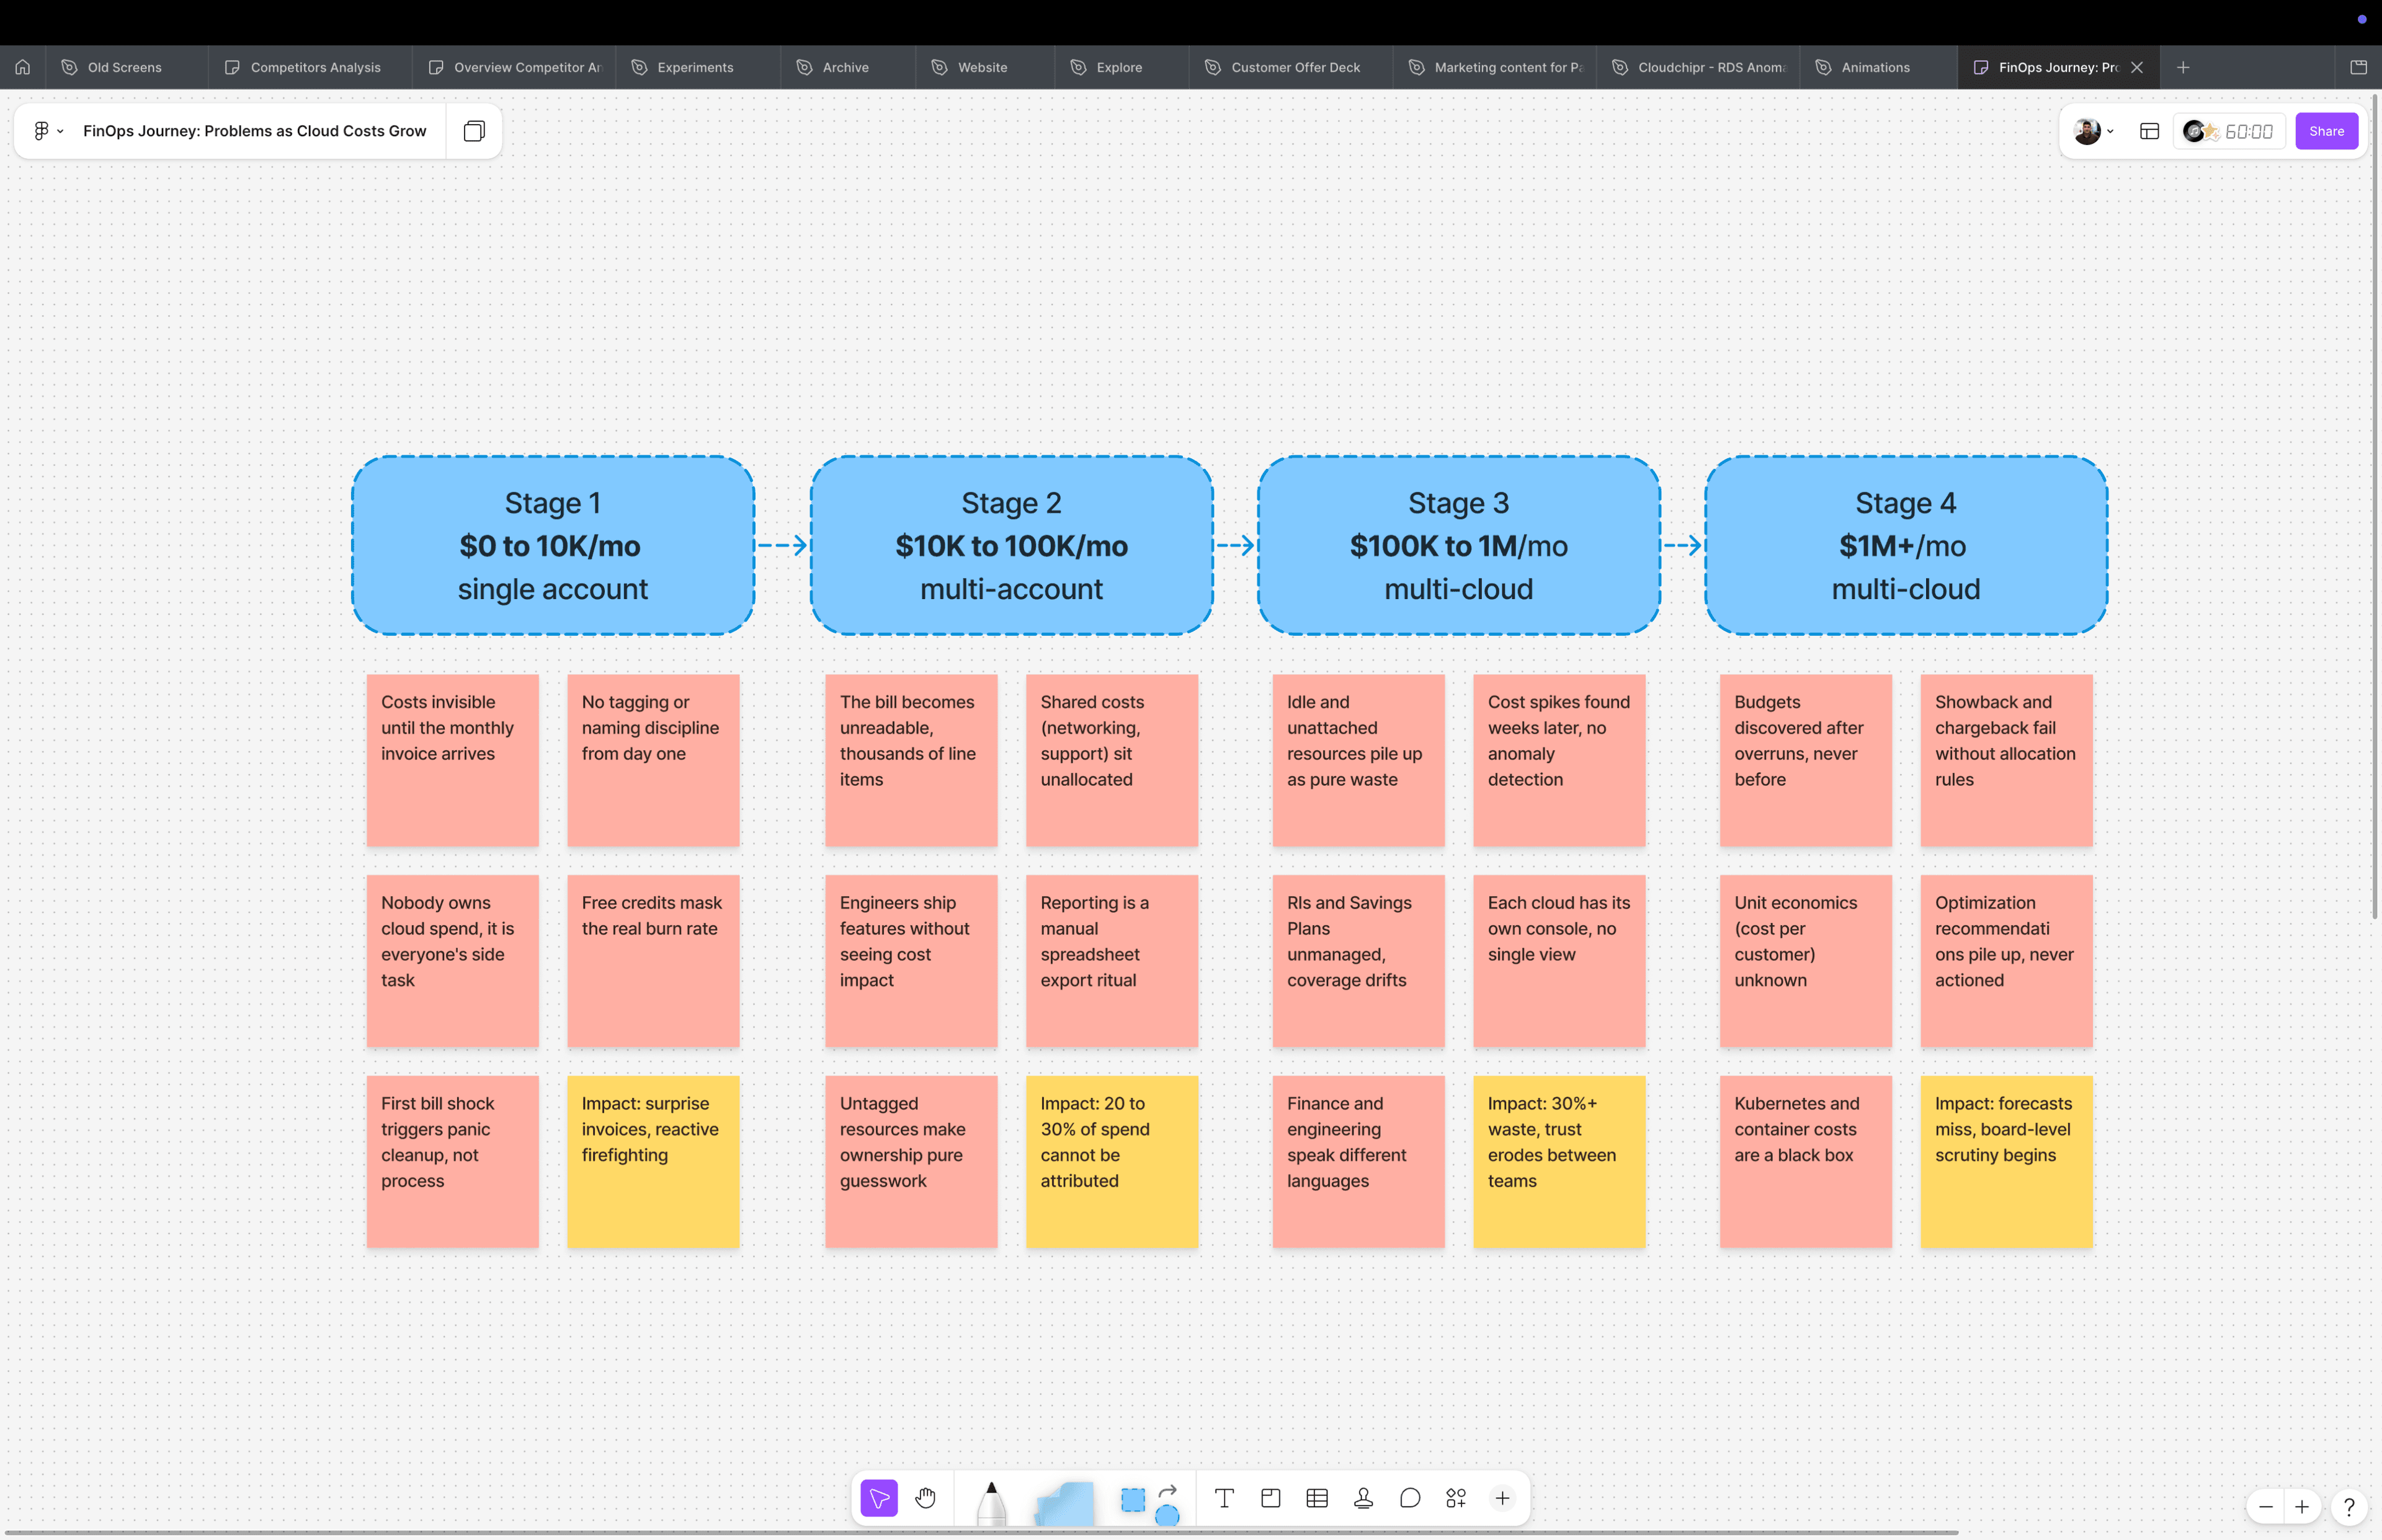The width and height of the screenshot is (2382, 1540).
Task: Add a new tab
Action: click(x=2183, y=67)
